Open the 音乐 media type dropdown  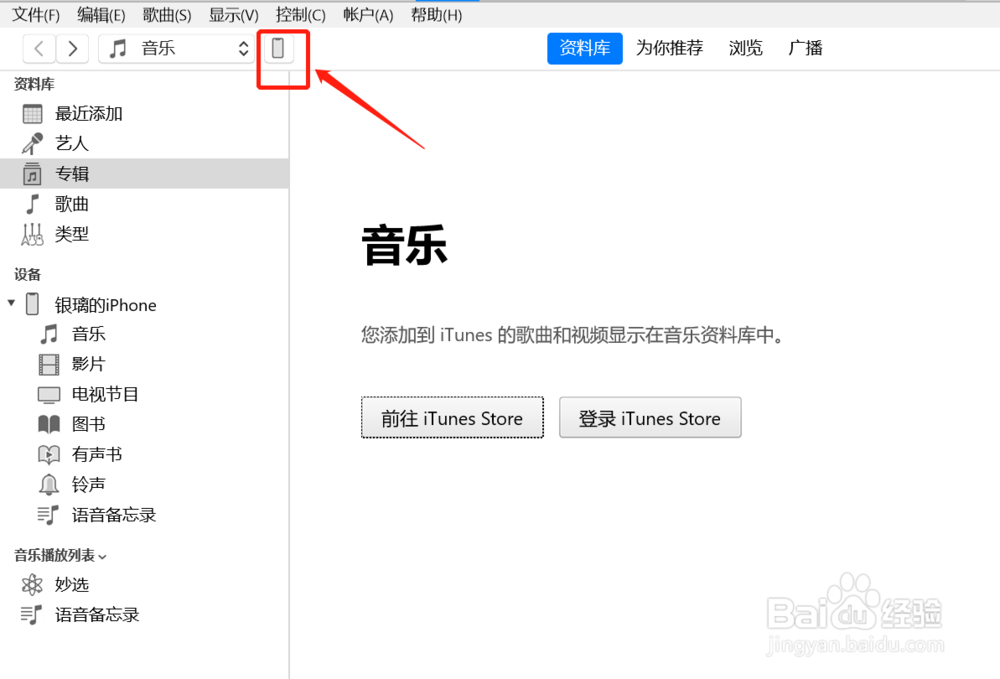point(176,48)
